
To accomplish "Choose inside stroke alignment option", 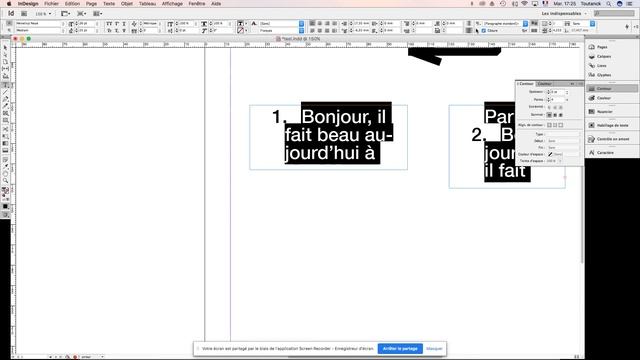I will tap(555, 125).
